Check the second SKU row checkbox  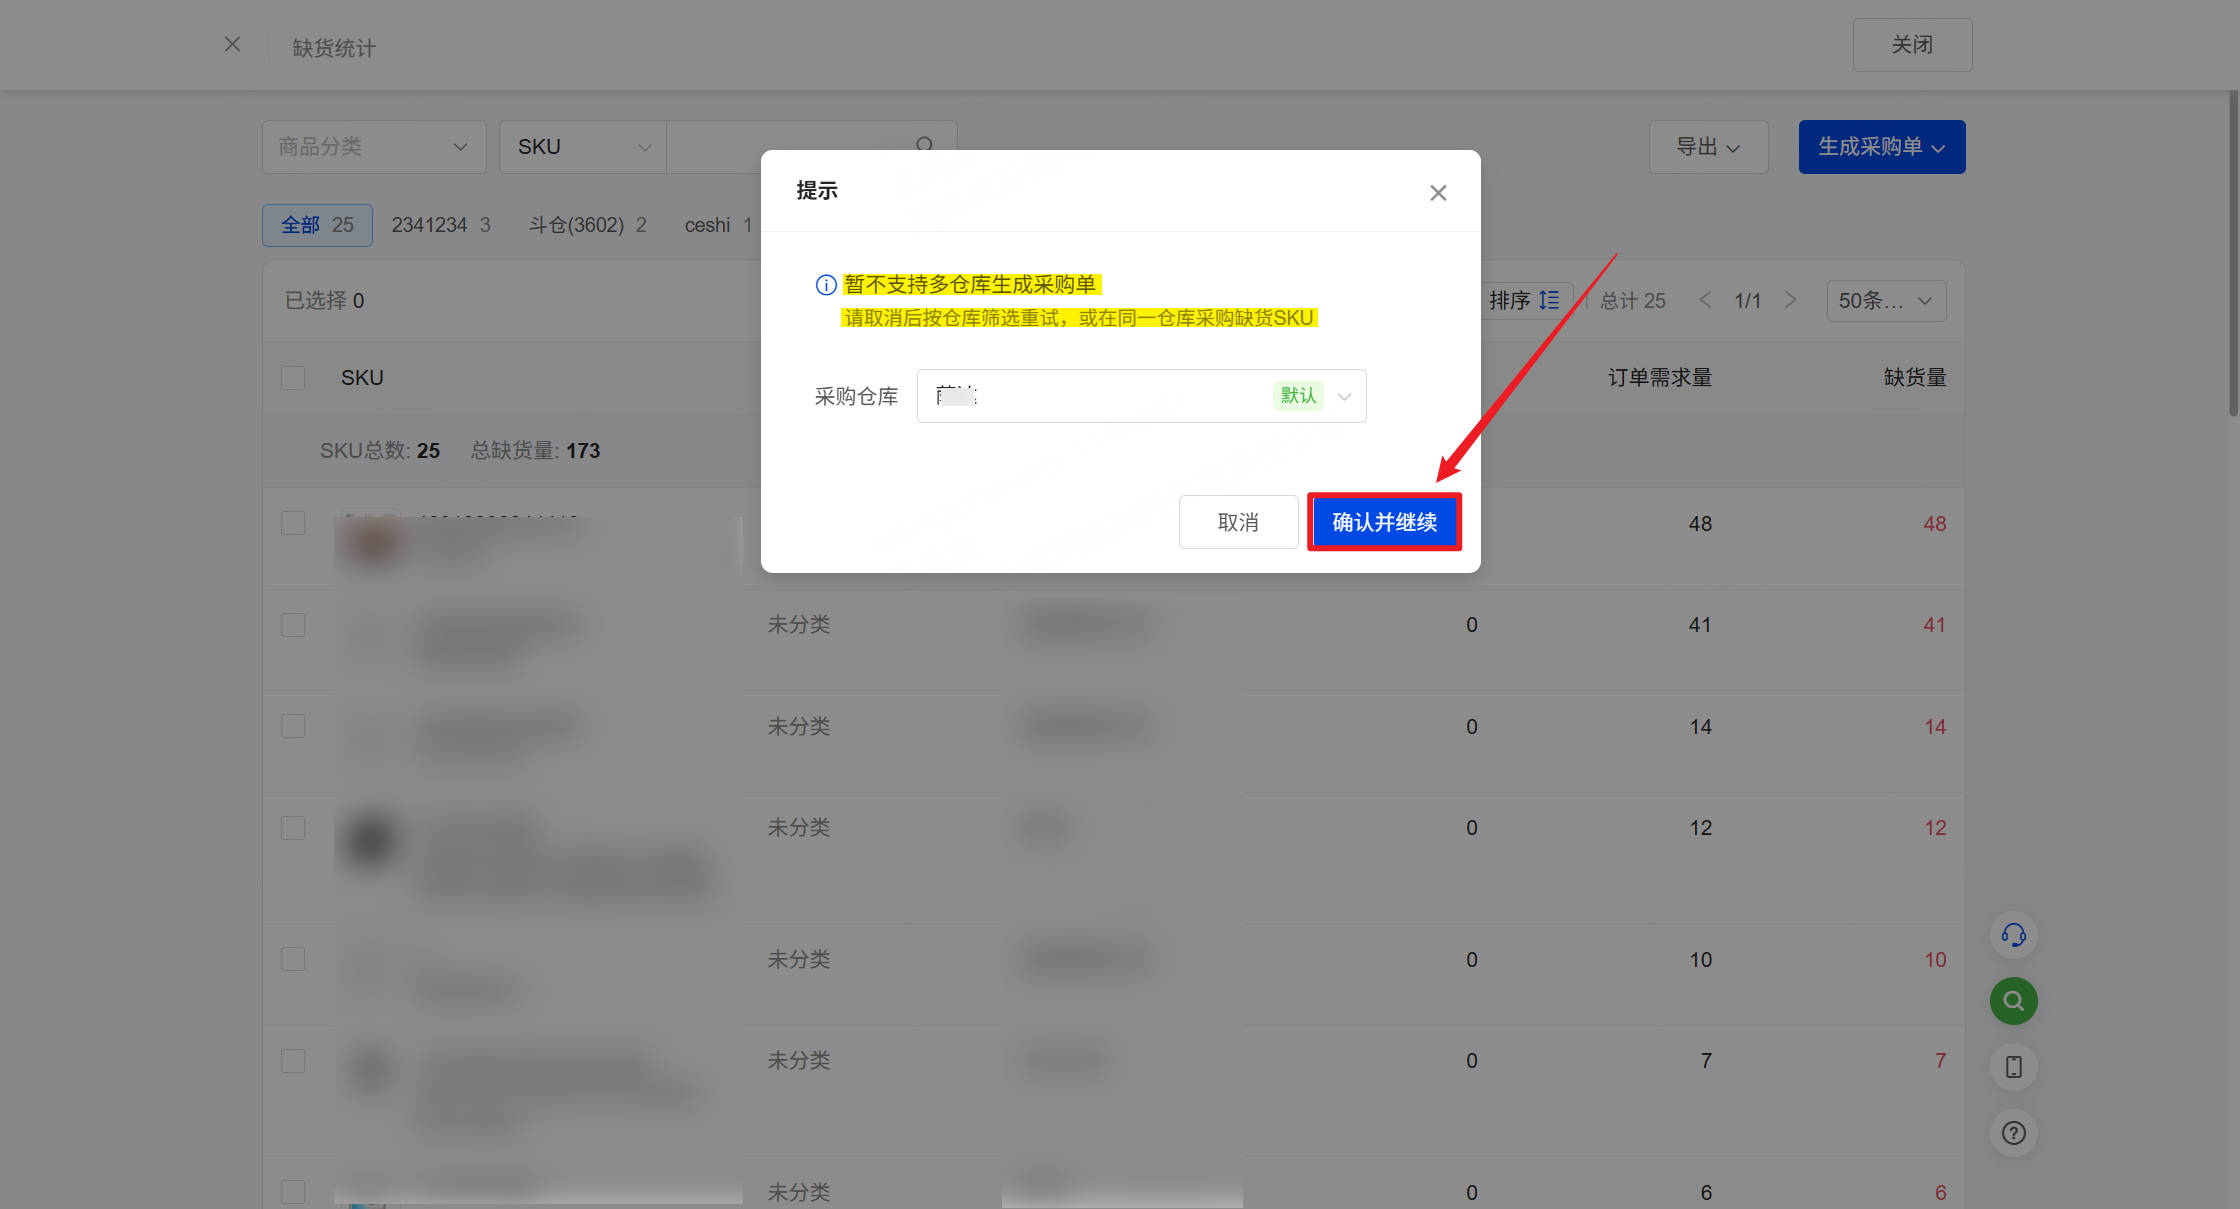(x=293, y=624)
